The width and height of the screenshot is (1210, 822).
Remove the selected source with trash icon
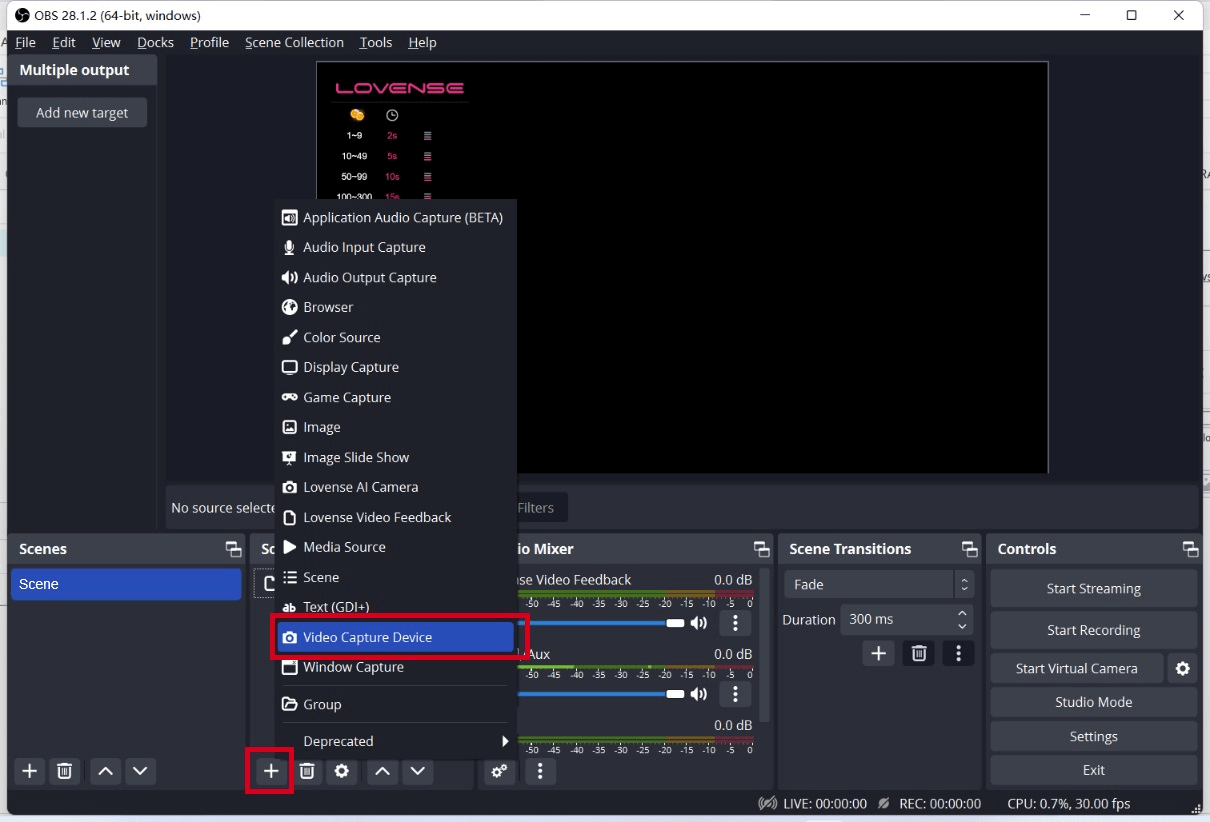pyautogui.click(x=307, y=771)
